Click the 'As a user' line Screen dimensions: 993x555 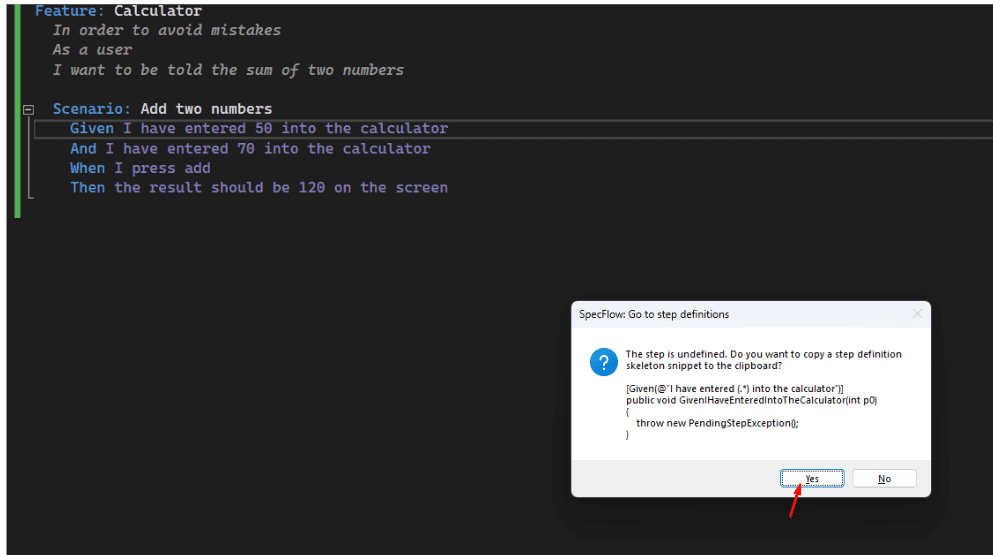coord(92,49)
